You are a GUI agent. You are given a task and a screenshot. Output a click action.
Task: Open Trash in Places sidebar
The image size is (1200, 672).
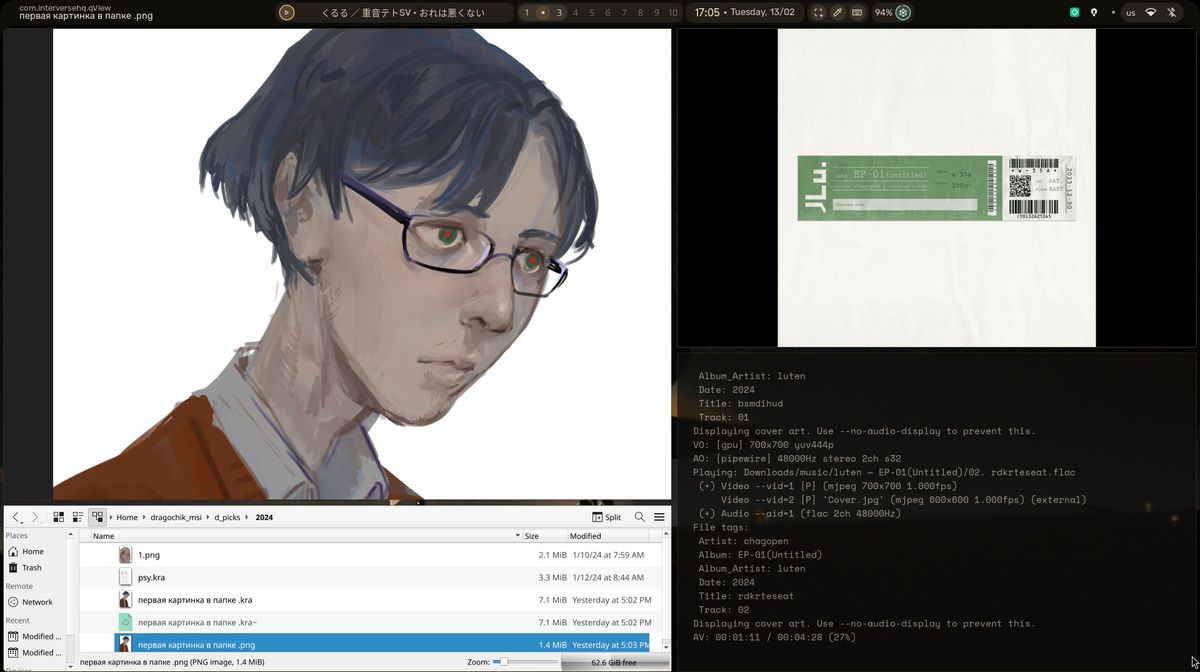tap(33, 567)
